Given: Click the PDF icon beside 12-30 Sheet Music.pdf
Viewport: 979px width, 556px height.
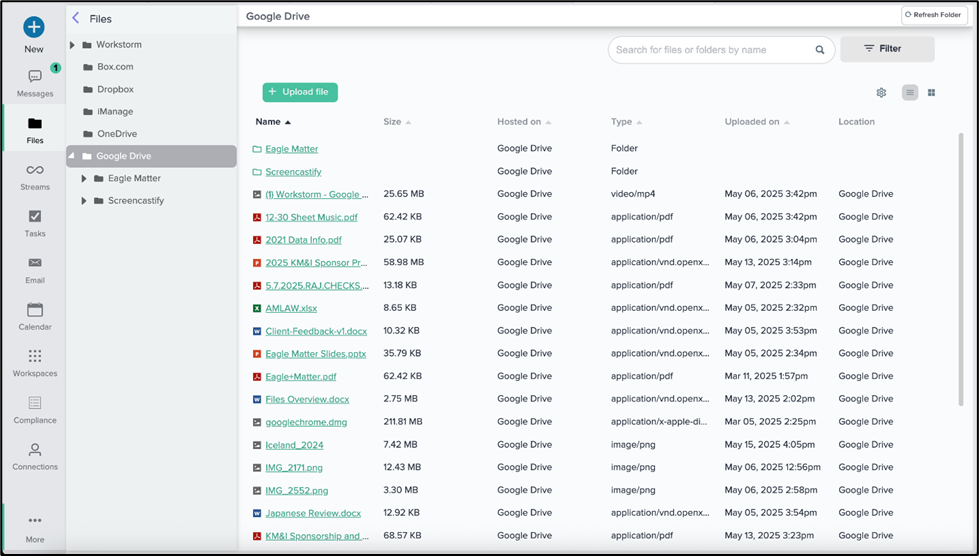Looking at the screenshot, I should pos(257,217).
